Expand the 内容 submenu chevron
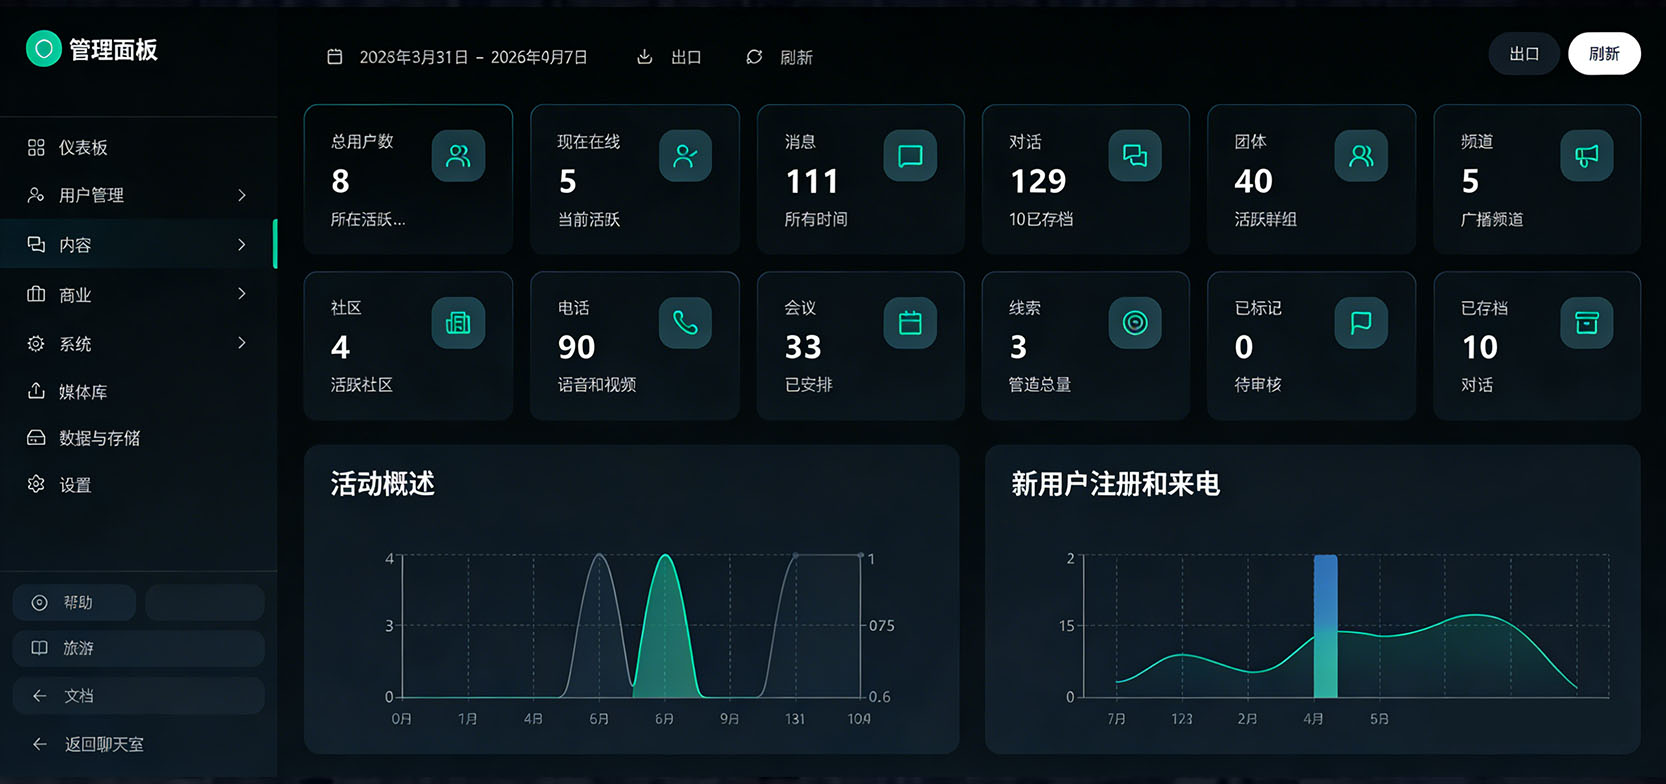Image resolution: width=1666 pixels, height=784 pixels. pyautogui.click(x=242, y=245)
